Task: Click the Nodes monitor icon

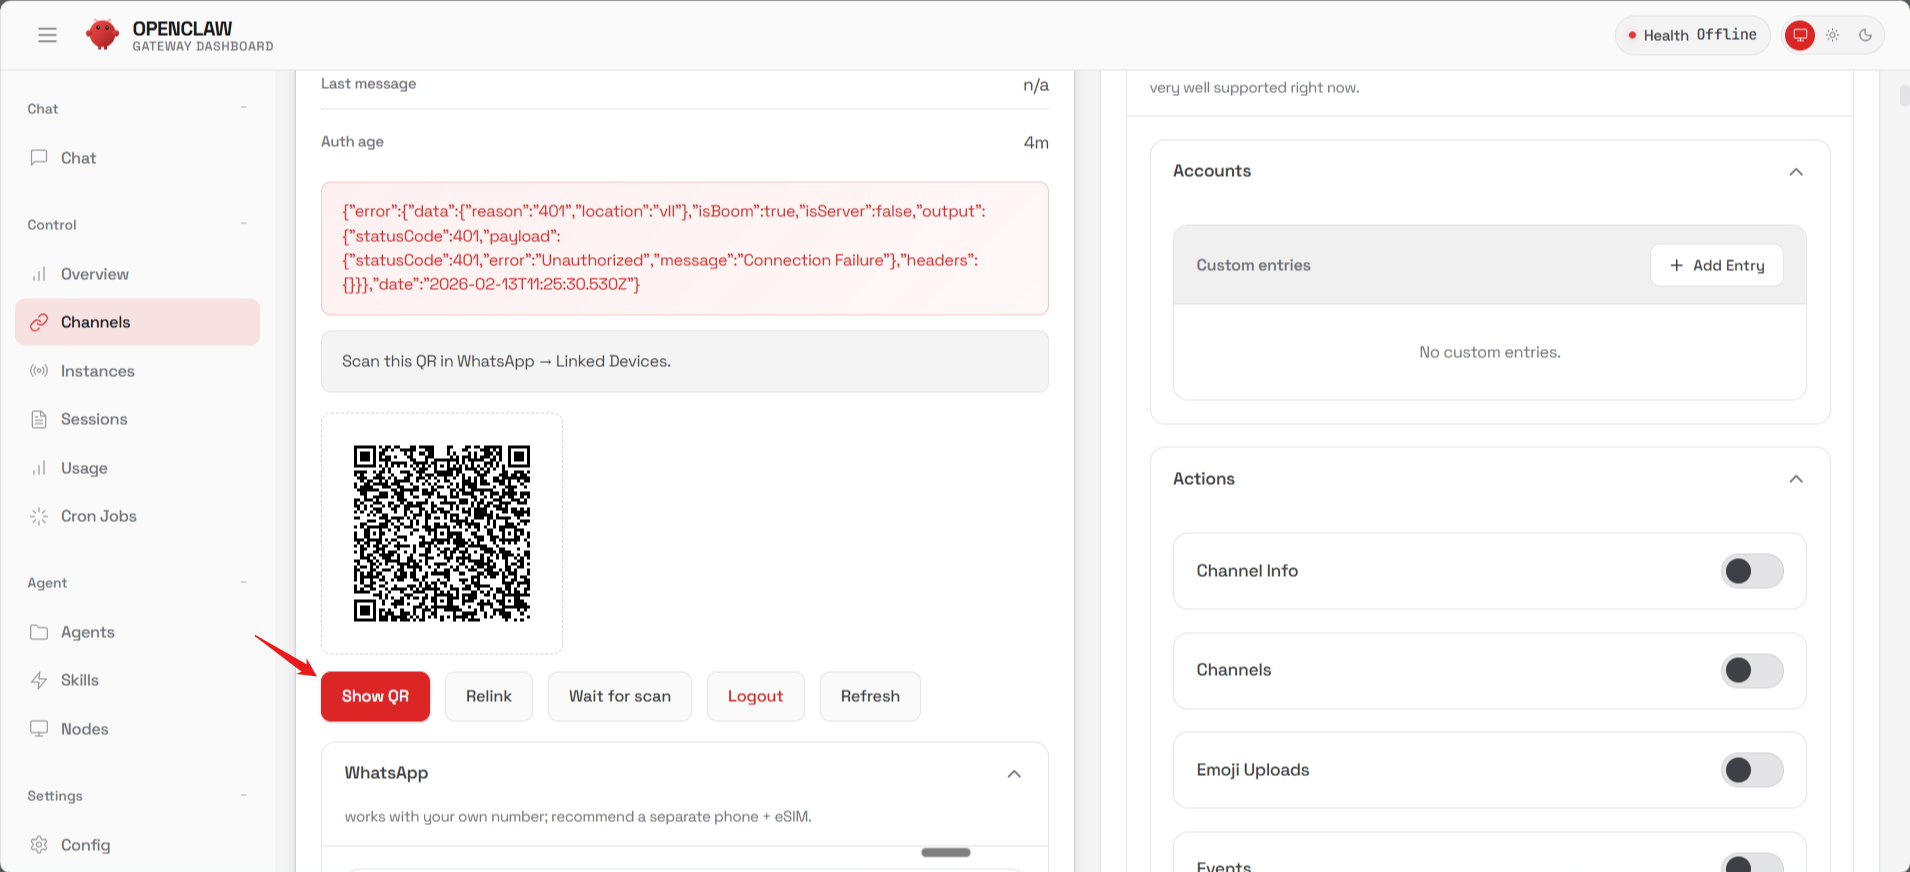Action: click(39, 729)
